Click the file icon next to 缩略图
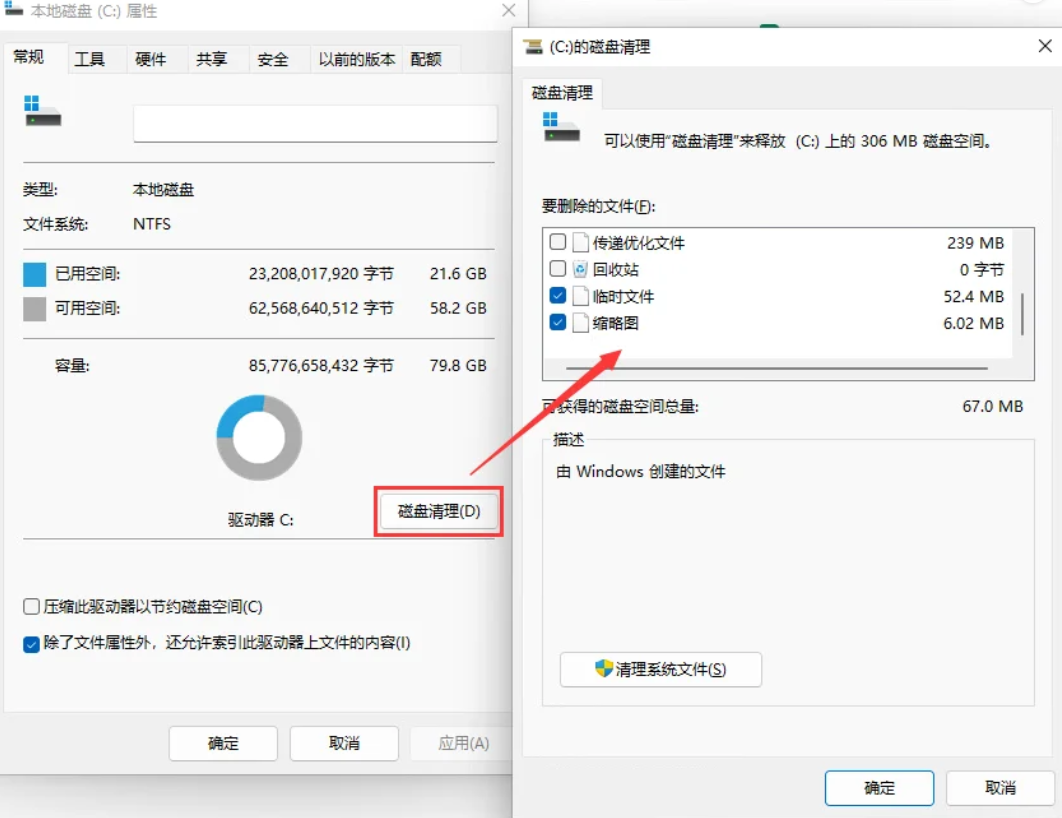1062x818 pixels. pos(580,323)
